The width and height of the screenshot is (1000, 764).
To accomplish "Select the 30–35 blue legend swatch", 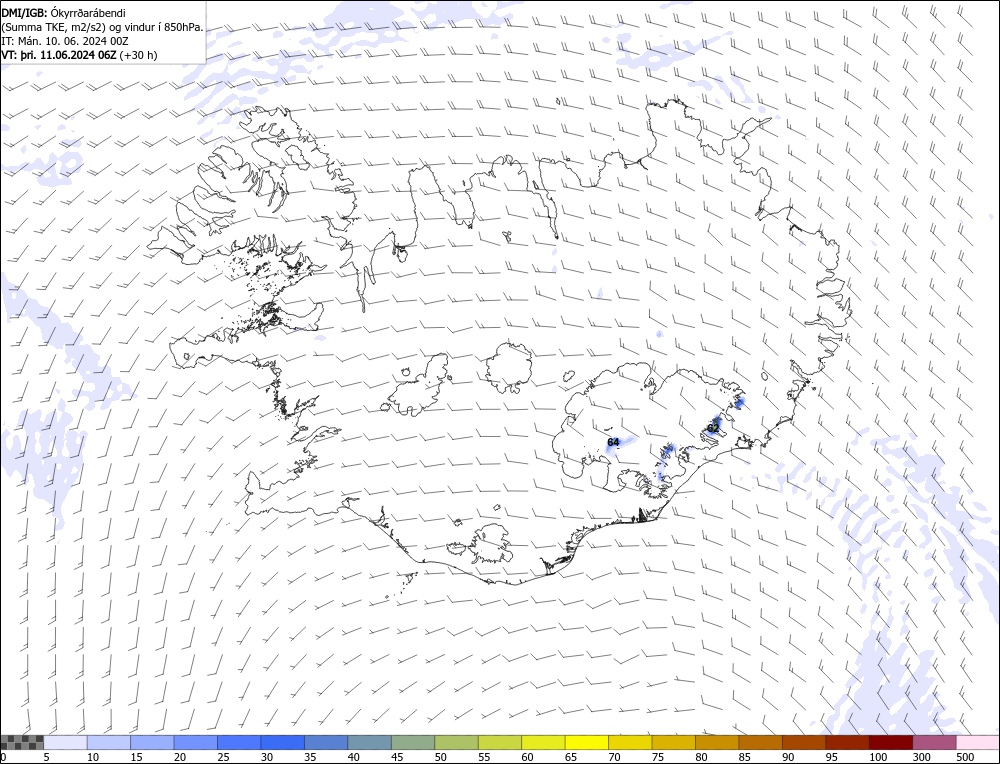I will coord(283,742).
